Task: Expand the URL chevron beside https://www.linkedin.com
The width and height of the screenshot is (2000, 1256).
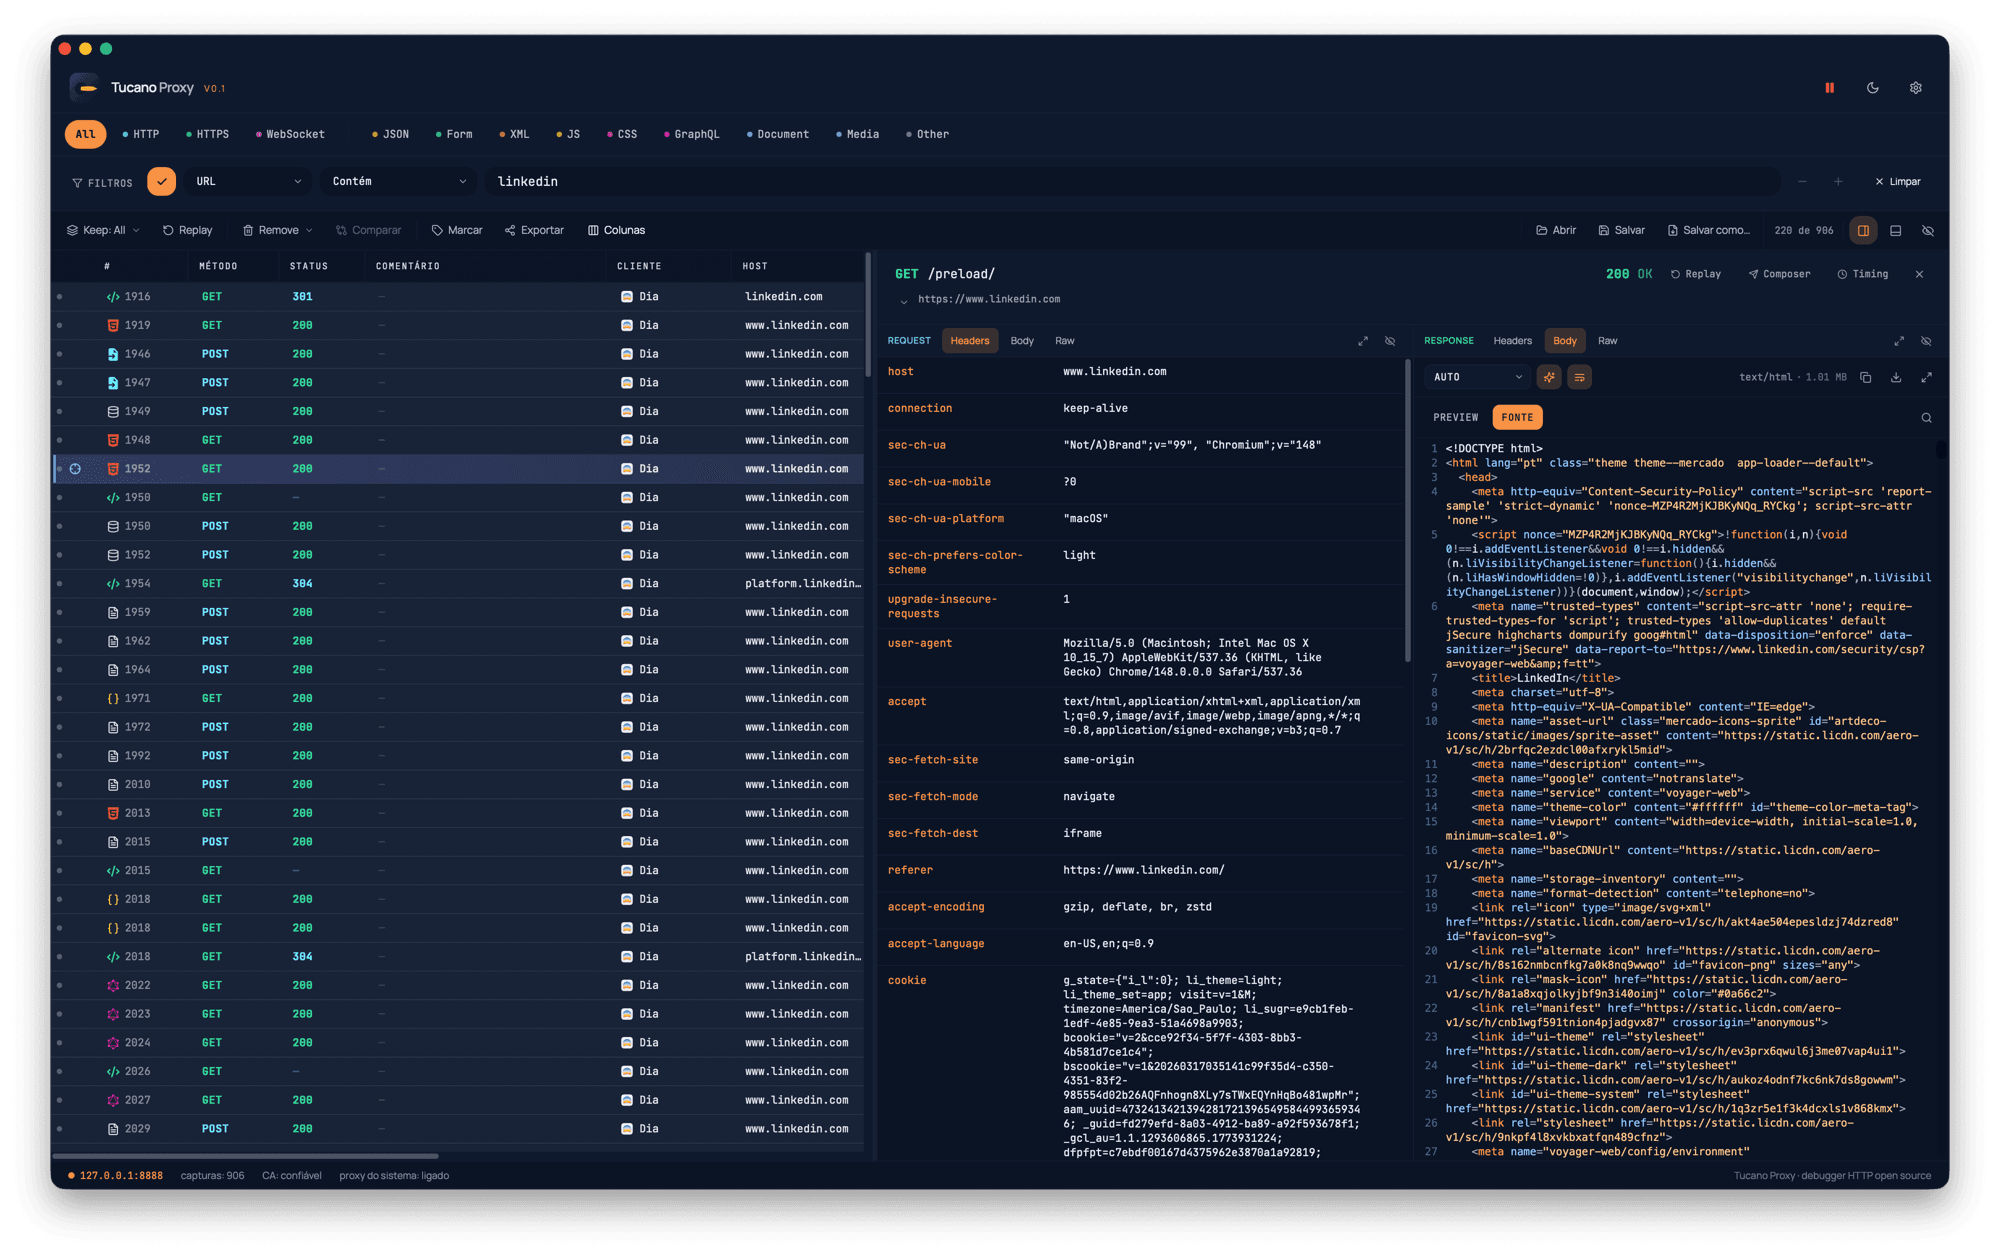Action: [x=903, y=301]
